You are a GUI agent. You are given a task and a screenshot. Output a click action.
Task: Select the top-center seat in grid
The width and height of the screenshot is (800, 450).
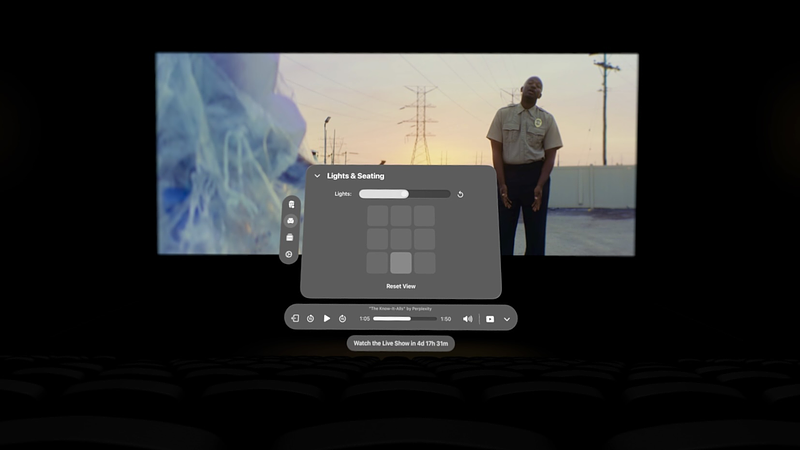pos(401,216)
